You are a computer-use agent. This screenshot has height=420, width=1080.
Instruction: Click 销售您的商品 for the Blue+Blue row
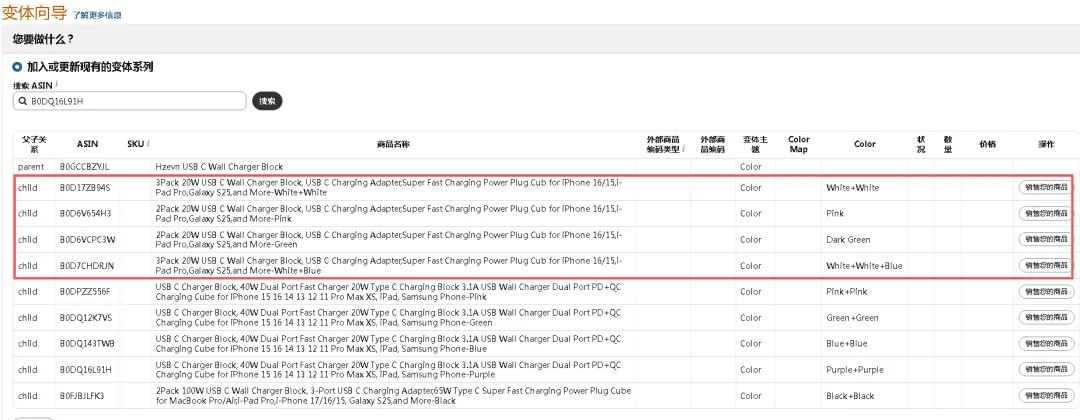click(1046, 344)
